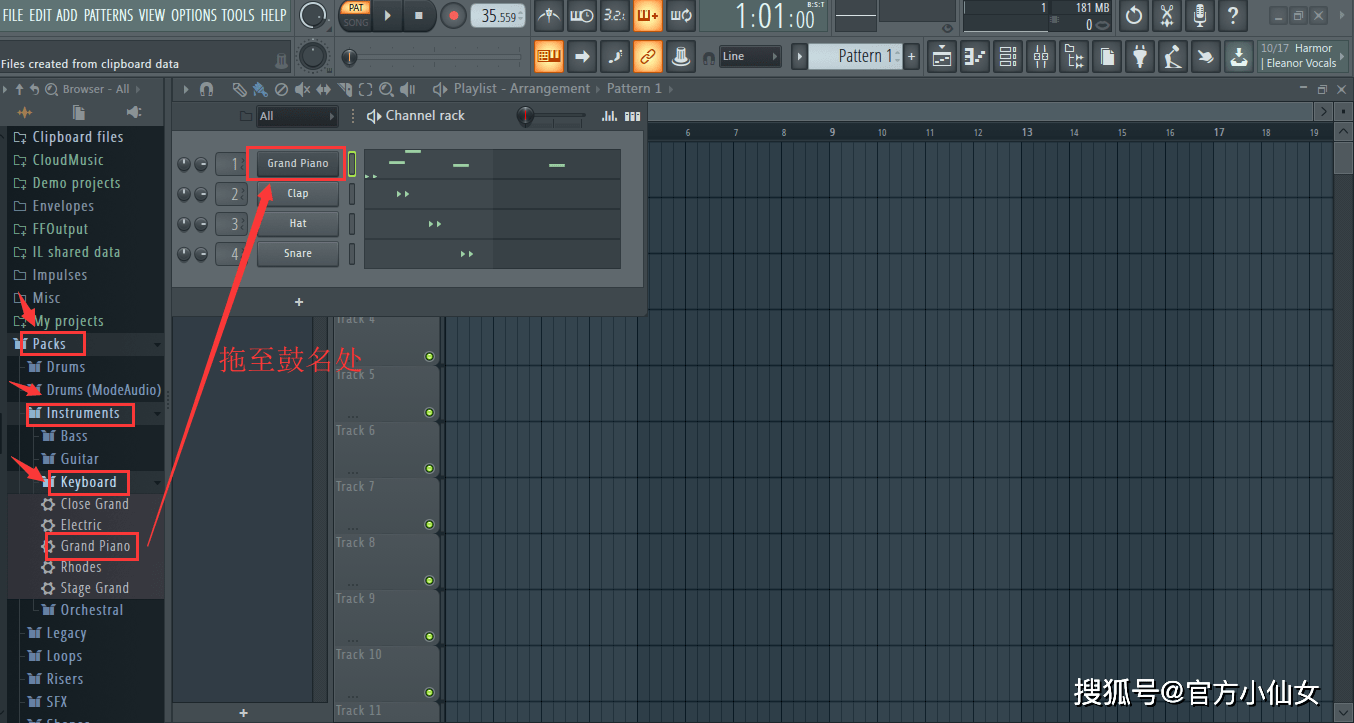Toggle the metronome icon
Screen dimensions: 1354x723
pyautogui.click(x=549, y=16)
